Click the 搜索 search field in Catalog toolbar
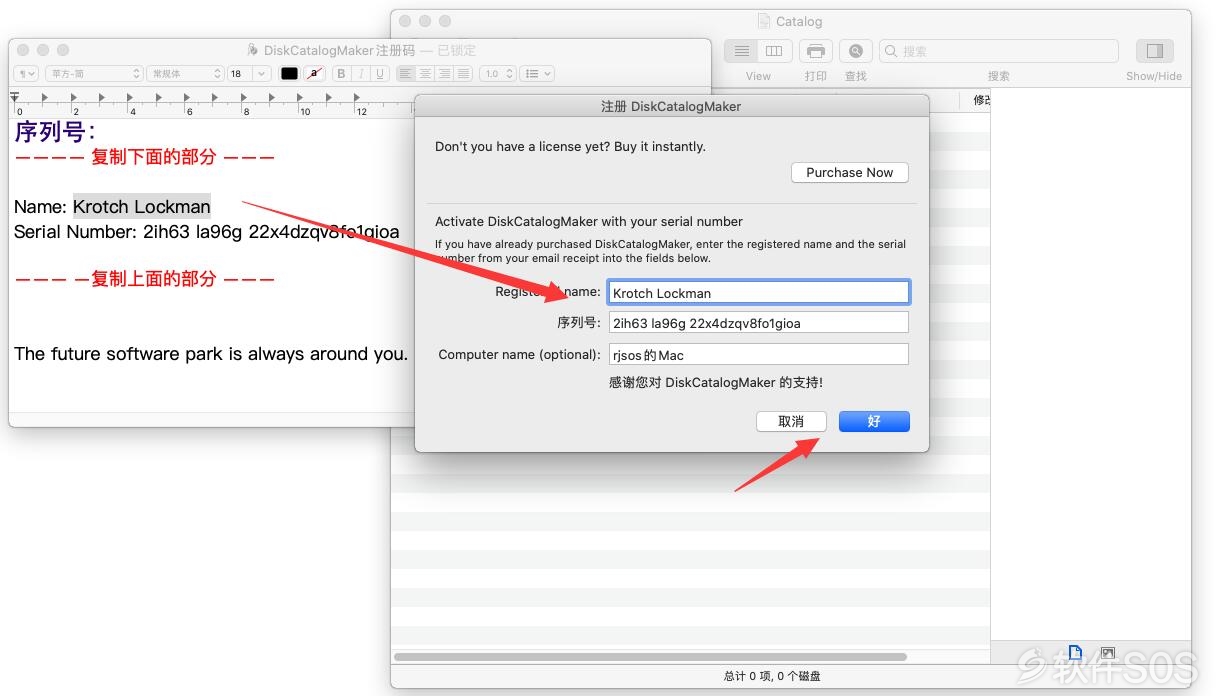Viewport: 1216px width, 696px height. click(x=998, y=51)
